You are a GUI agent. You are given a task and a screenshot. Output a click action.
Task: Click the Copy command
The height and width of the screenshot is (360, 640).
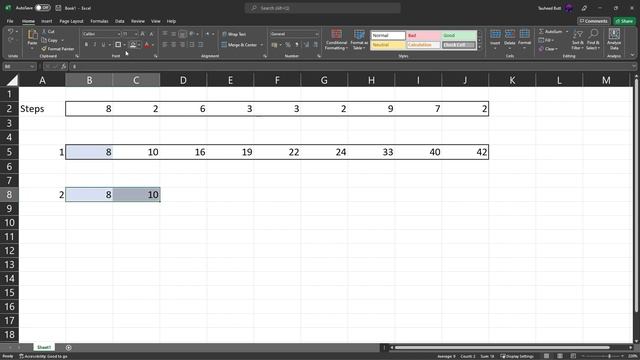(50, 40)
